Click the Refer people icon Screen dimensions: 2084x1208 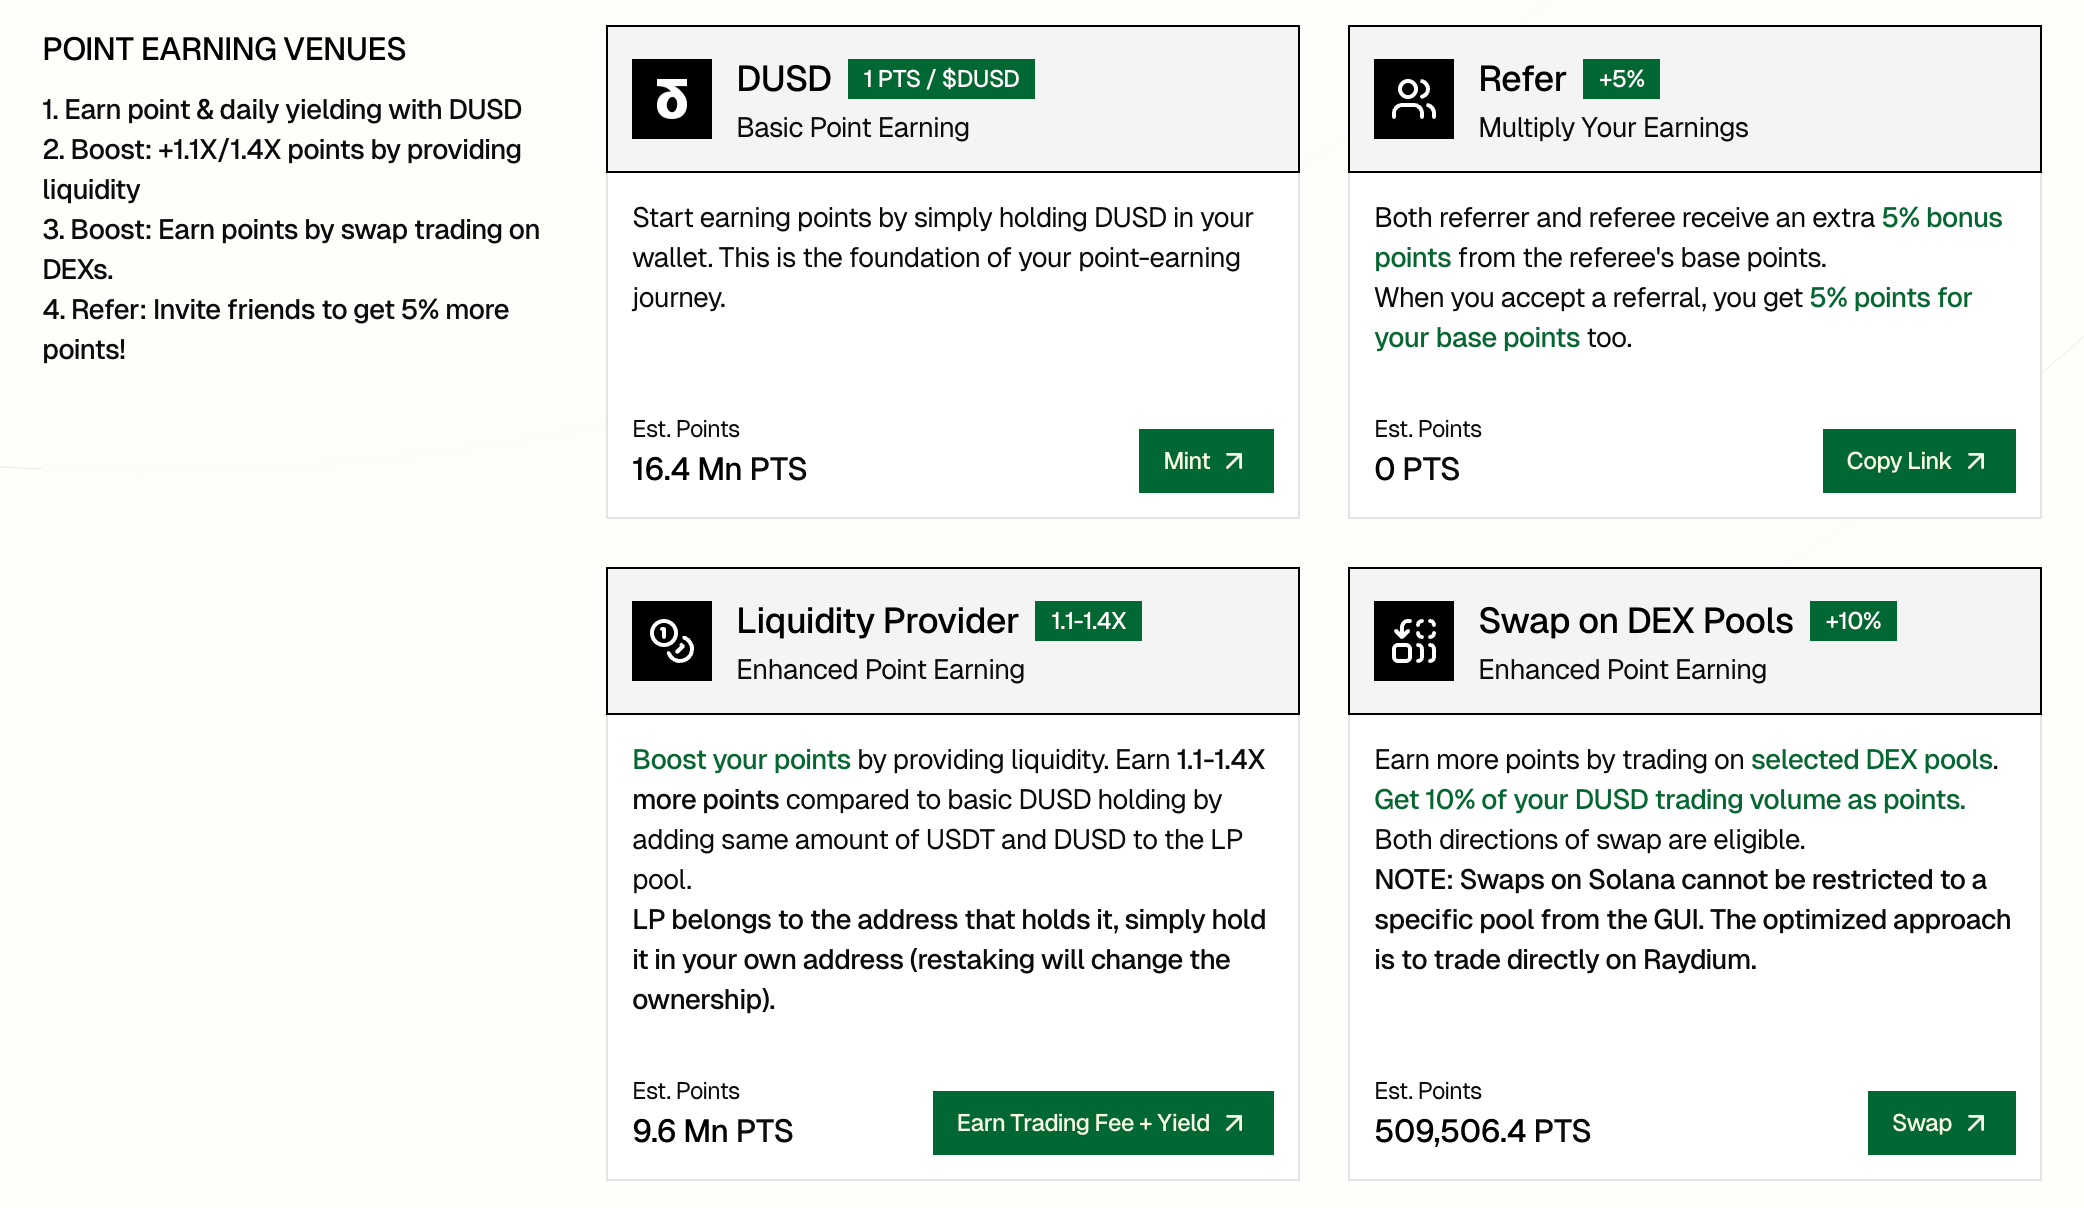(1413, 99)
